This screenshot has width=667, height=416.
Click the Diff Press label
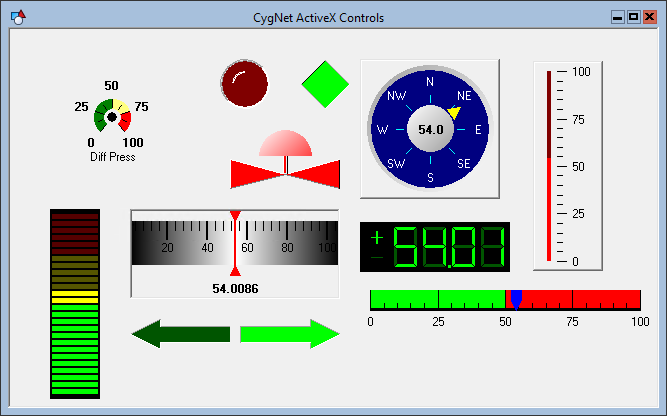pos(113,157)
